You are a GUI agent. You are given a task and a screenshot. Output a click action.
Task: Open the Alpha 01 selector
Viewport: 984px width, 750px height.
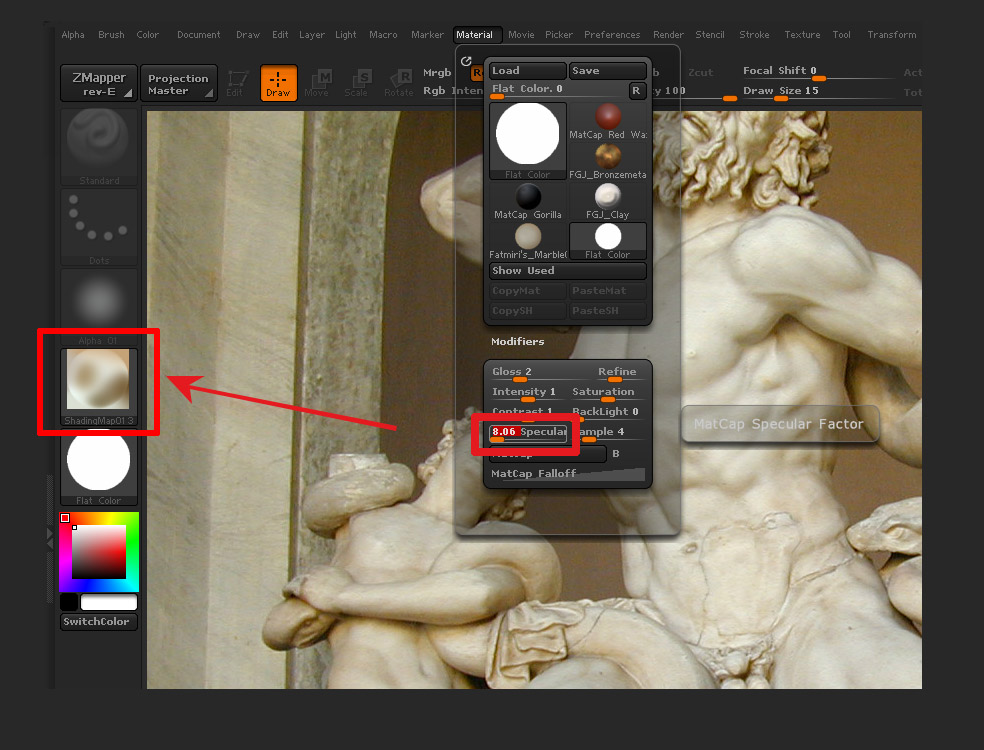point(99,307)
